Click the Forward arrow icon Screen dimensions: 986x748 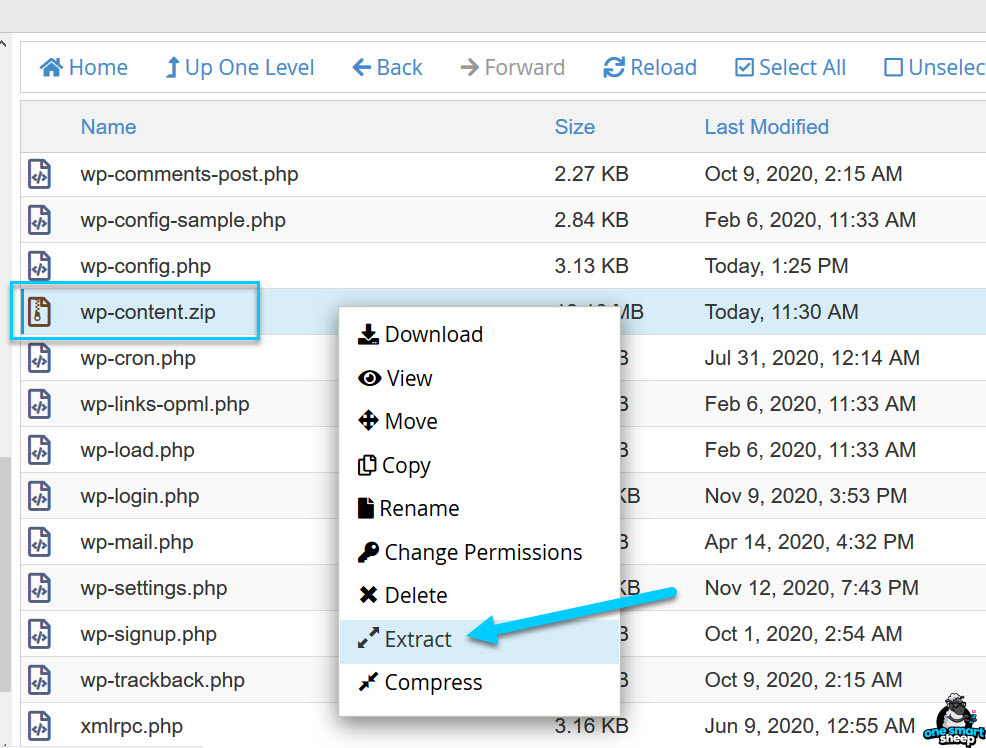coord(470,67)
